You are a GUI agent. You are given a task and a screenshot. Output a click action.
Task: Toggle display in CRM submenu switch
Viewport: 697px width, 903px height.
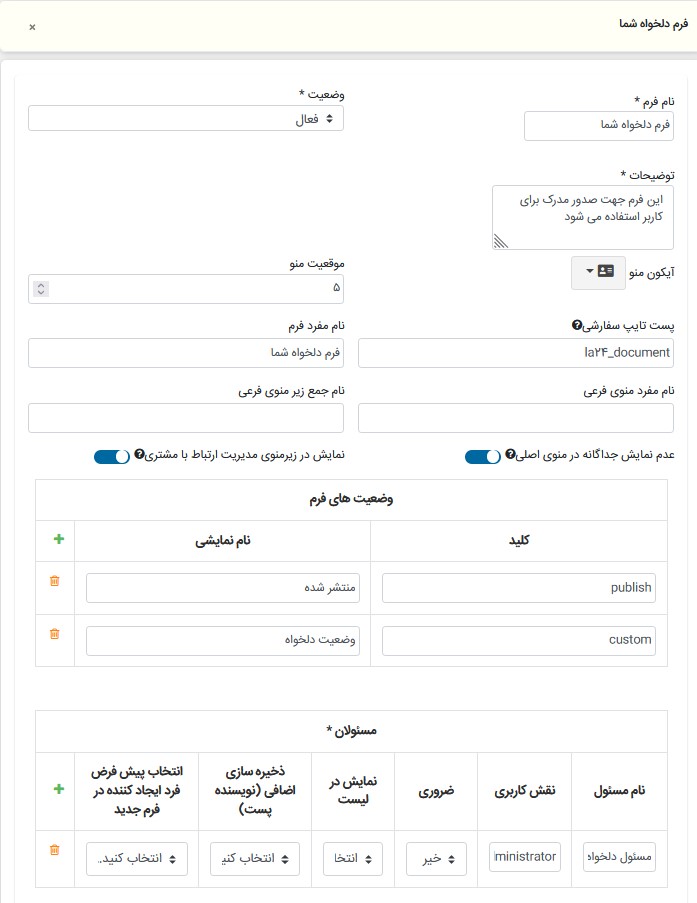[x=112, y=457]
